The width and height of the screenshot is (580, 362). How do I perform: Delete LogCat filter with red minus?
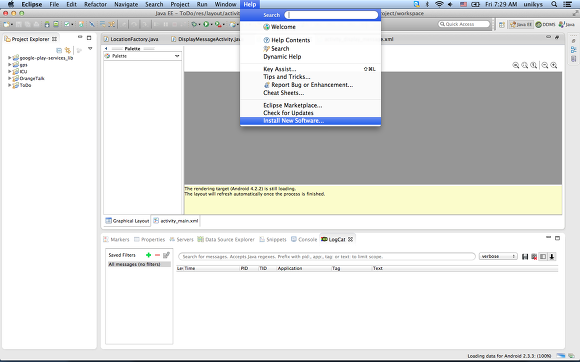(157, 255)
